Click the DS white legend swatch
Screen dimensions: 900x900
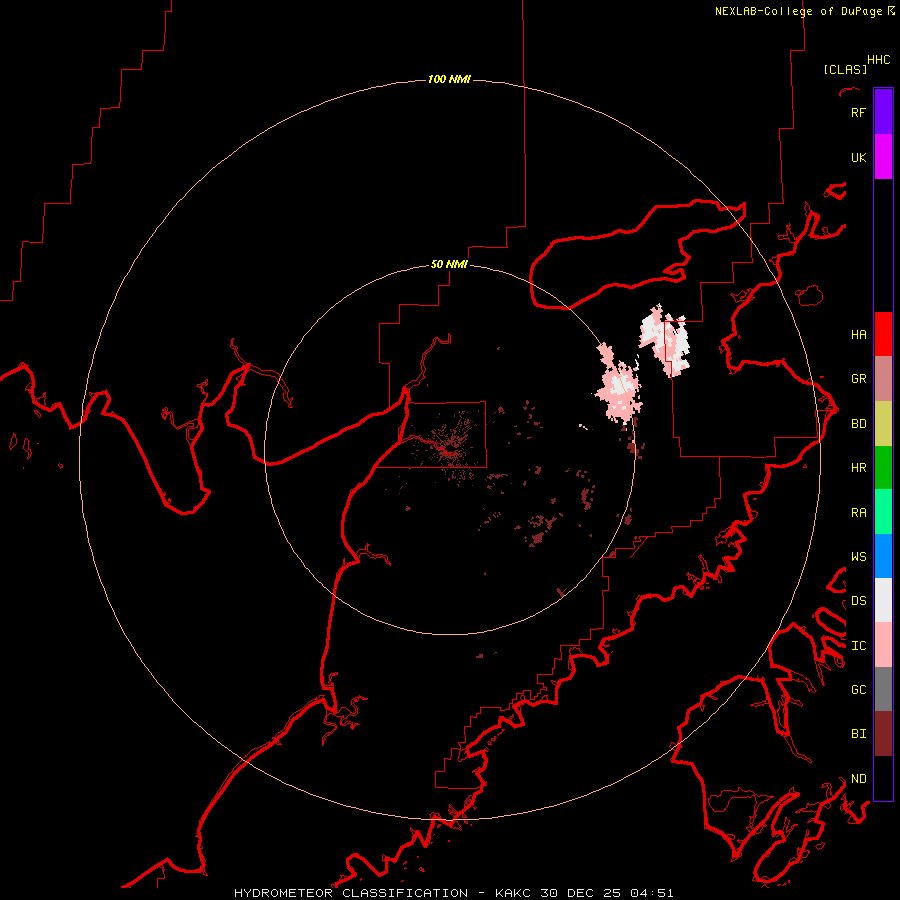pyautogui.click(x=883, y=600)
